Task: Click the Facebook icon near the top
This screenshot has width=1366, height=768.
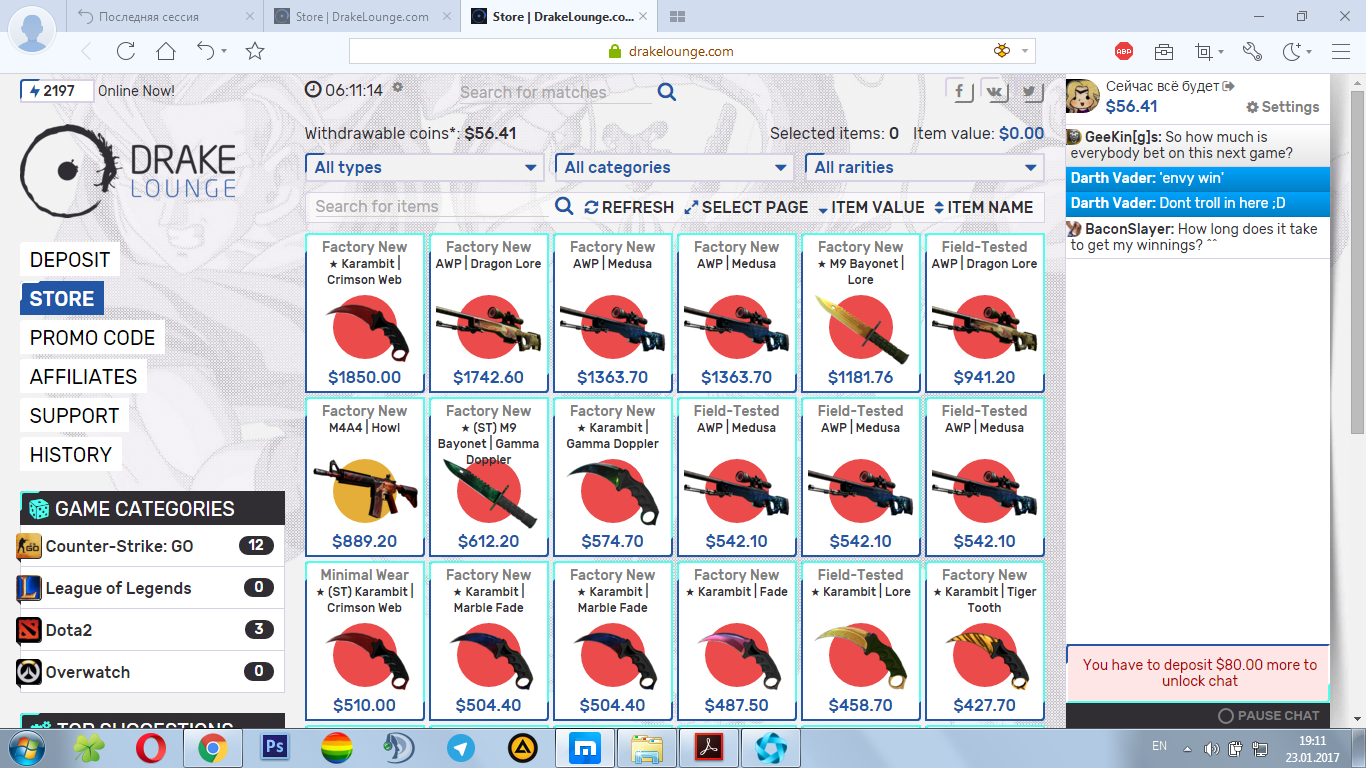Action: pos(960,91)
